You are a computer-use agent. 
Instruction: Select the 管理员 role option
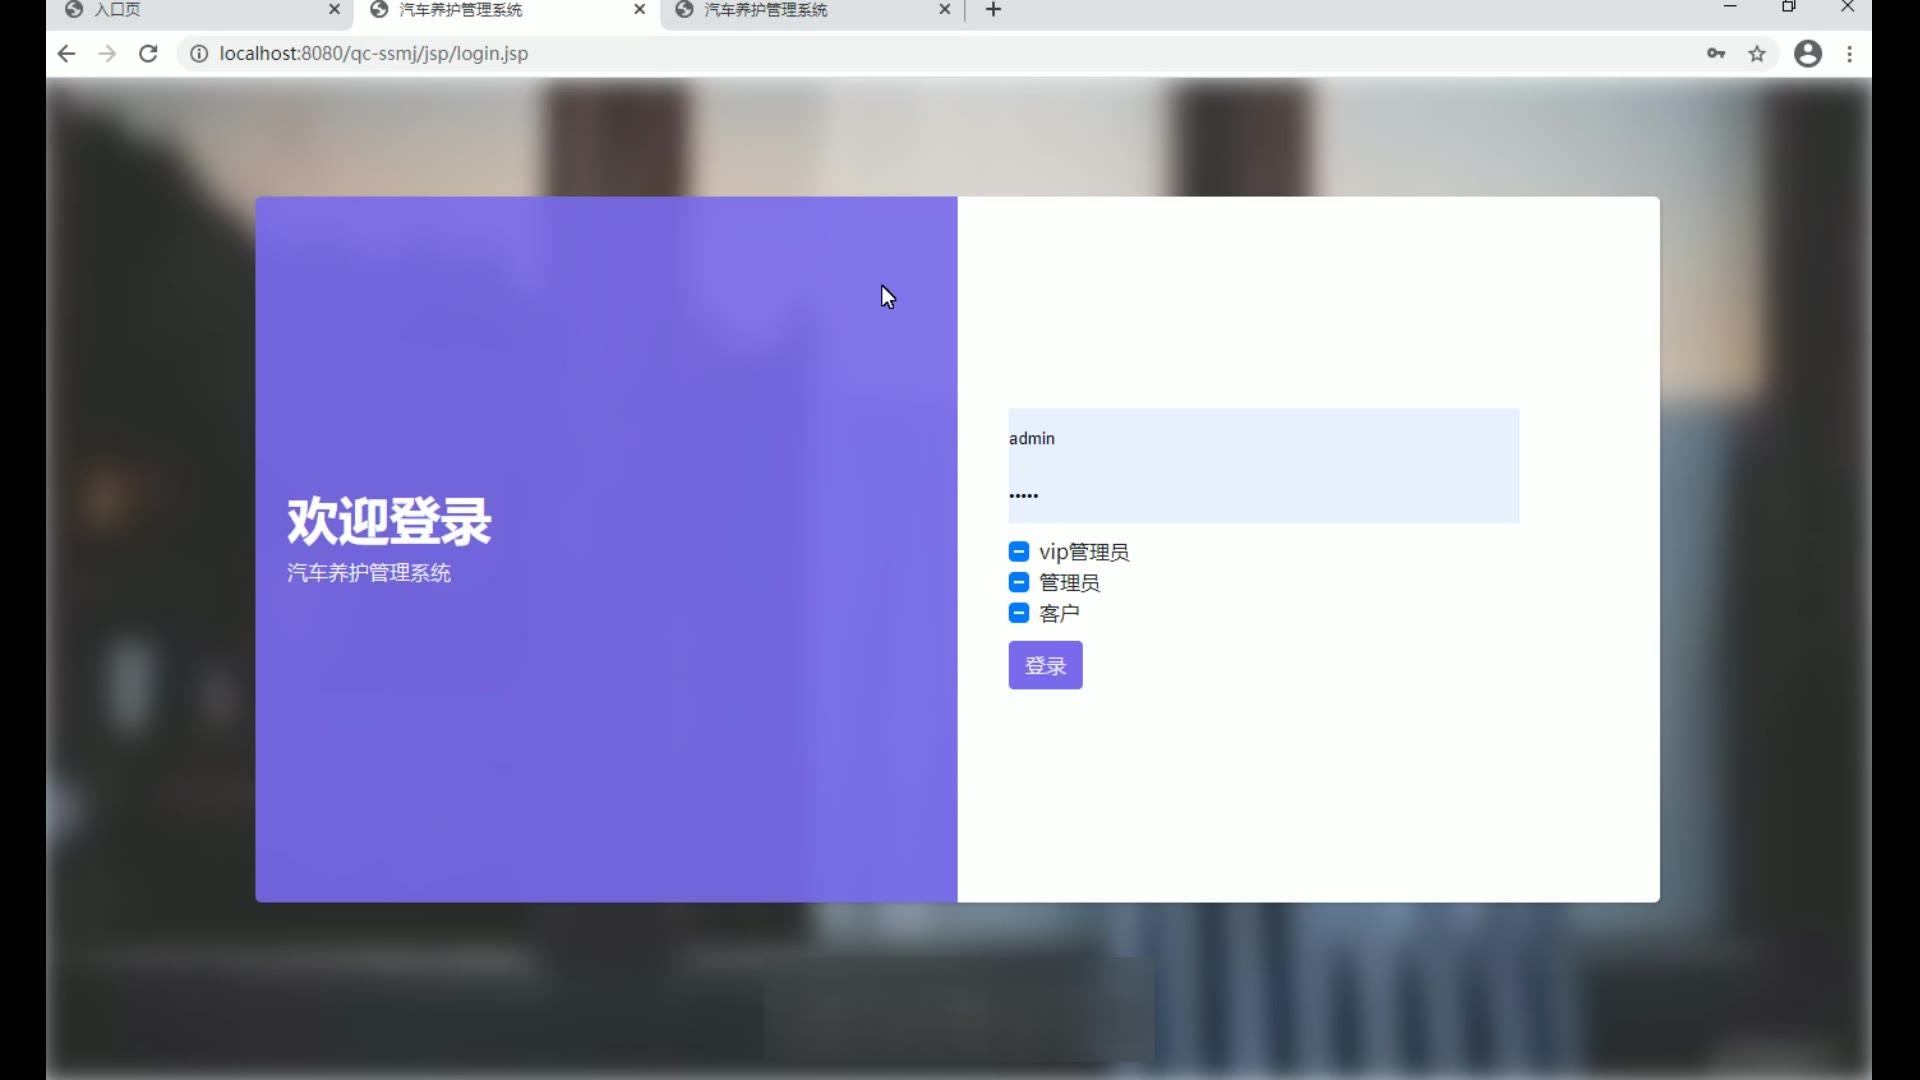[x=1019, y=583]
